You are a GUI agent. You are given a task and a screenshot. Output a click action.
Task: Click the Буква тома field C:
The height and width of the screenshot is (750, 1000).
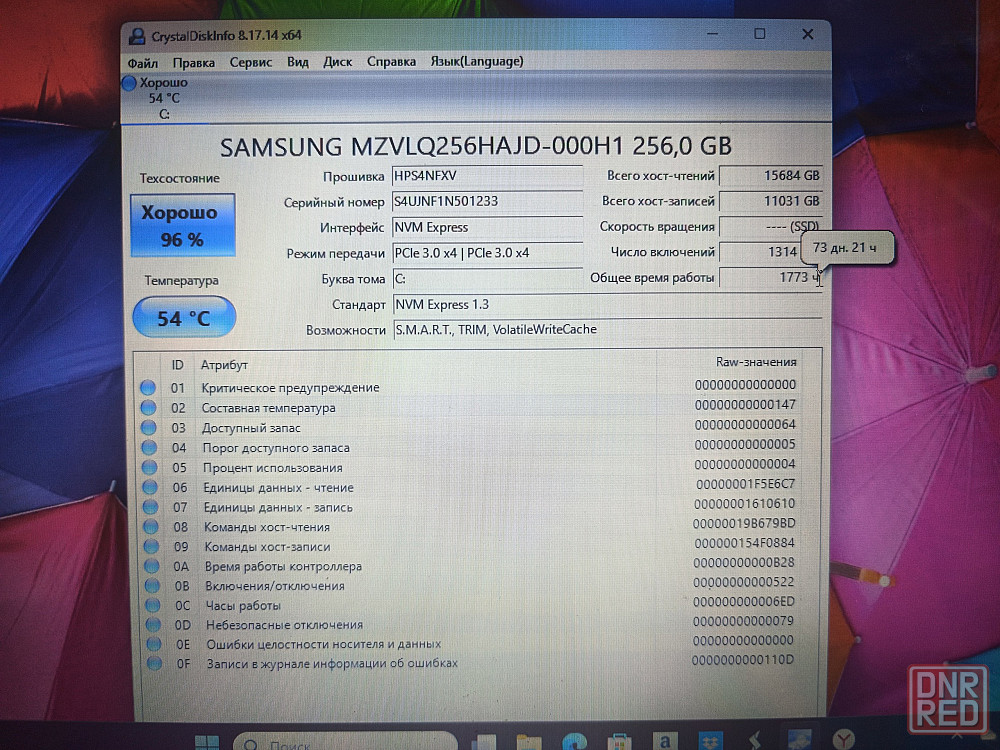(x=487, y=279)
